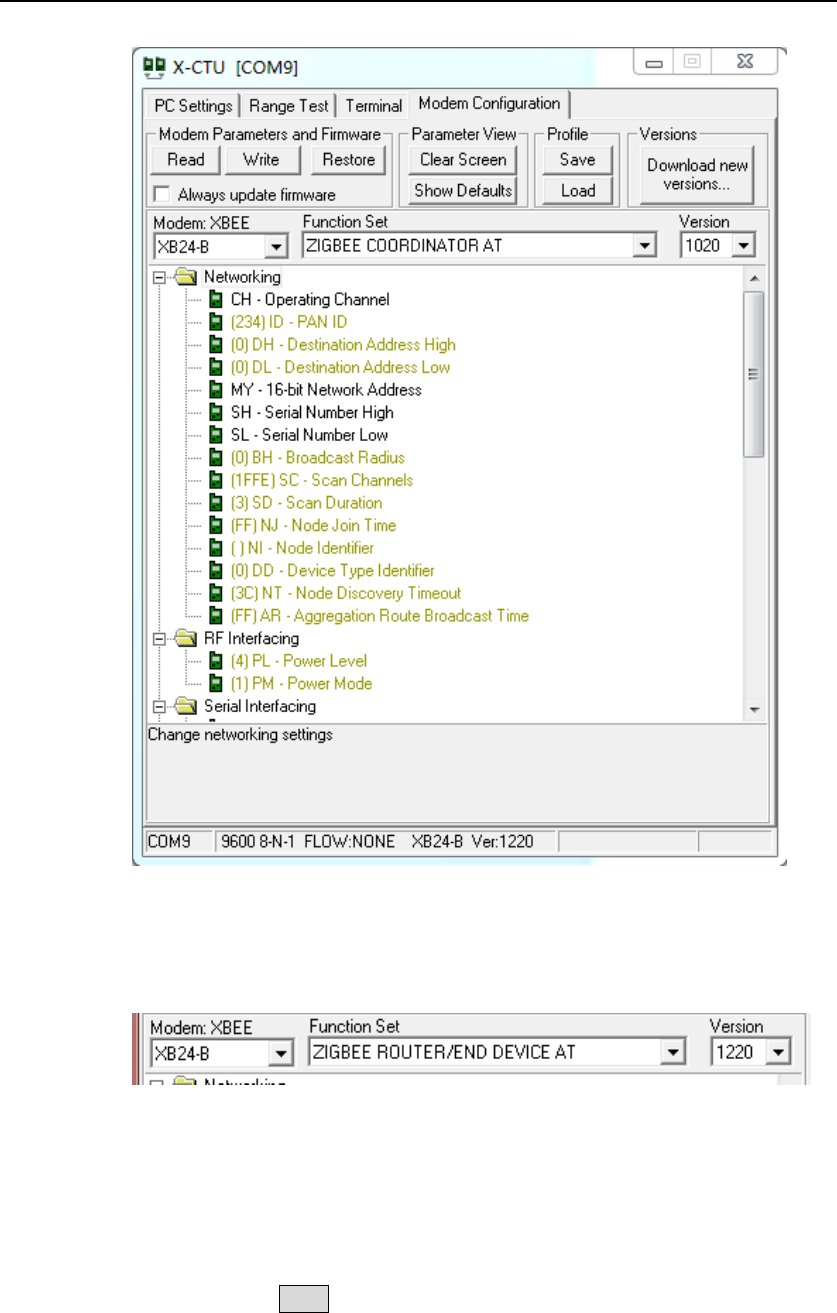
Task: Click the SD Scan Duration icon
Action: 215,503
